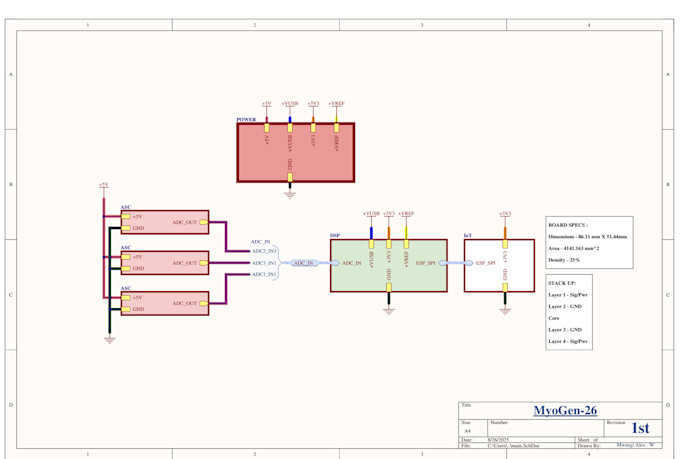680x459 pixels.
Task: Click the 'STACK UP:' heading text
Action: (562, 283)
